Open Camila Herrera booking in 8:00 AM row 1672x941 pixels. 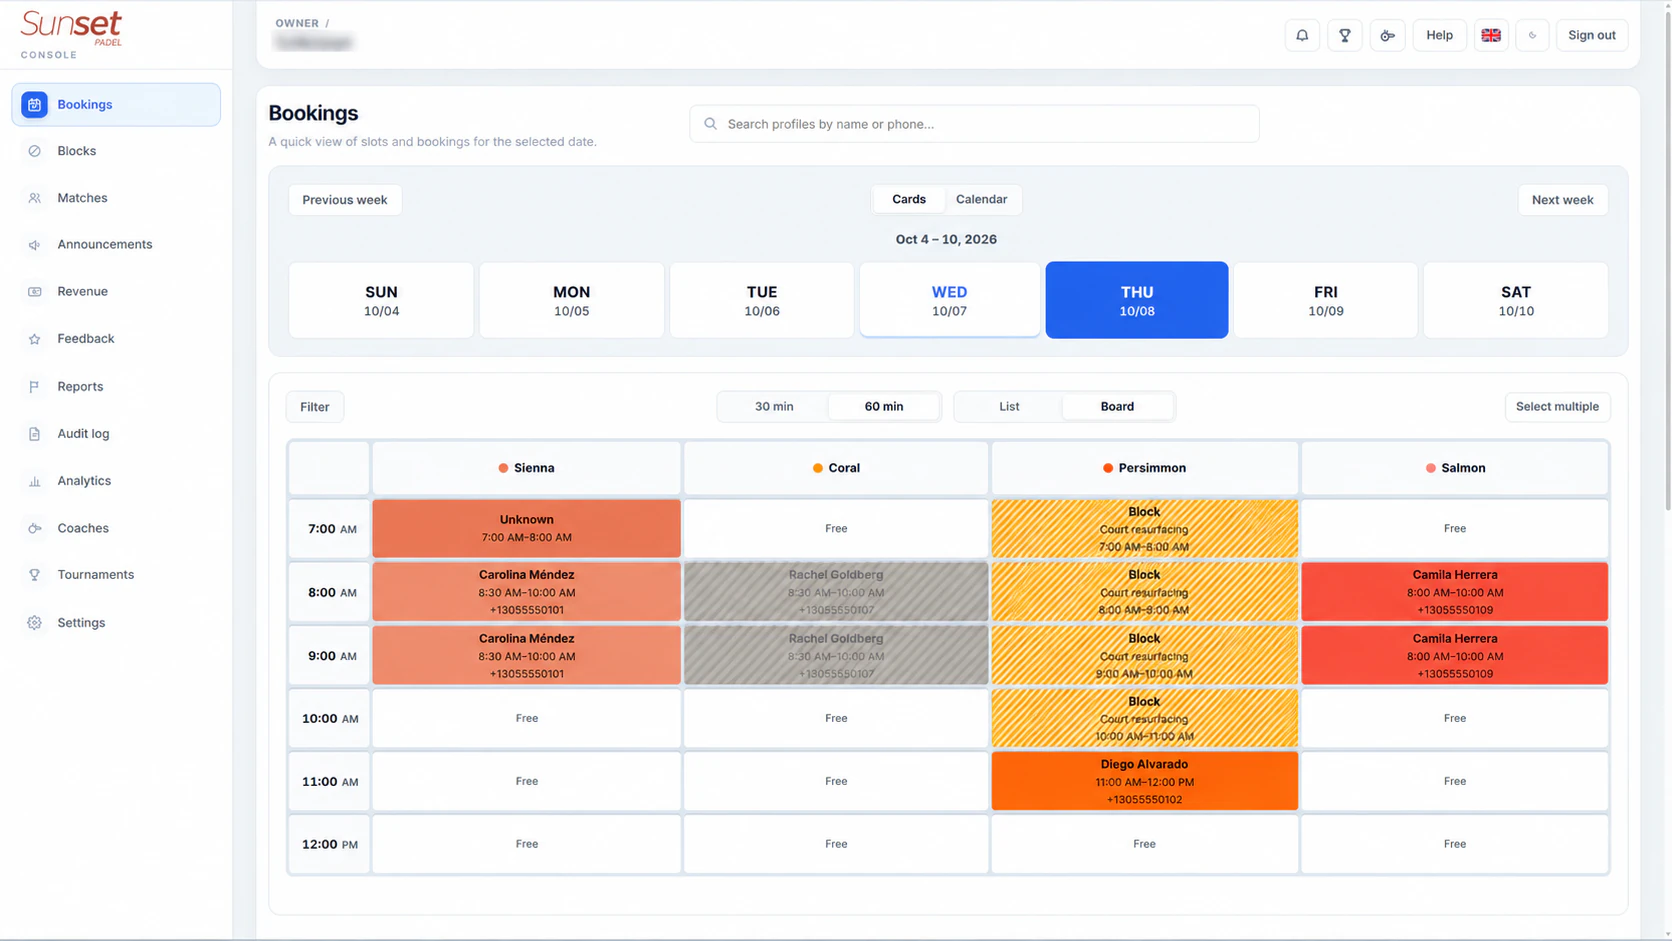(1455, 592)
